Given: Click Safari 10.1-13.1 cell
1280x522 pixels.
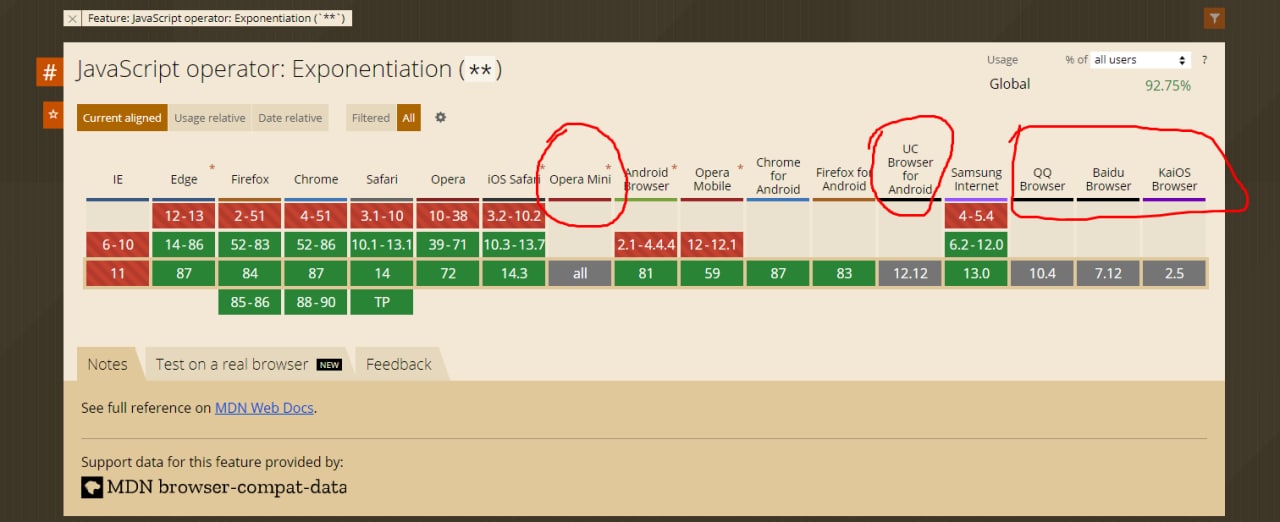Looking at the screenshot, I should click(382, 245).
